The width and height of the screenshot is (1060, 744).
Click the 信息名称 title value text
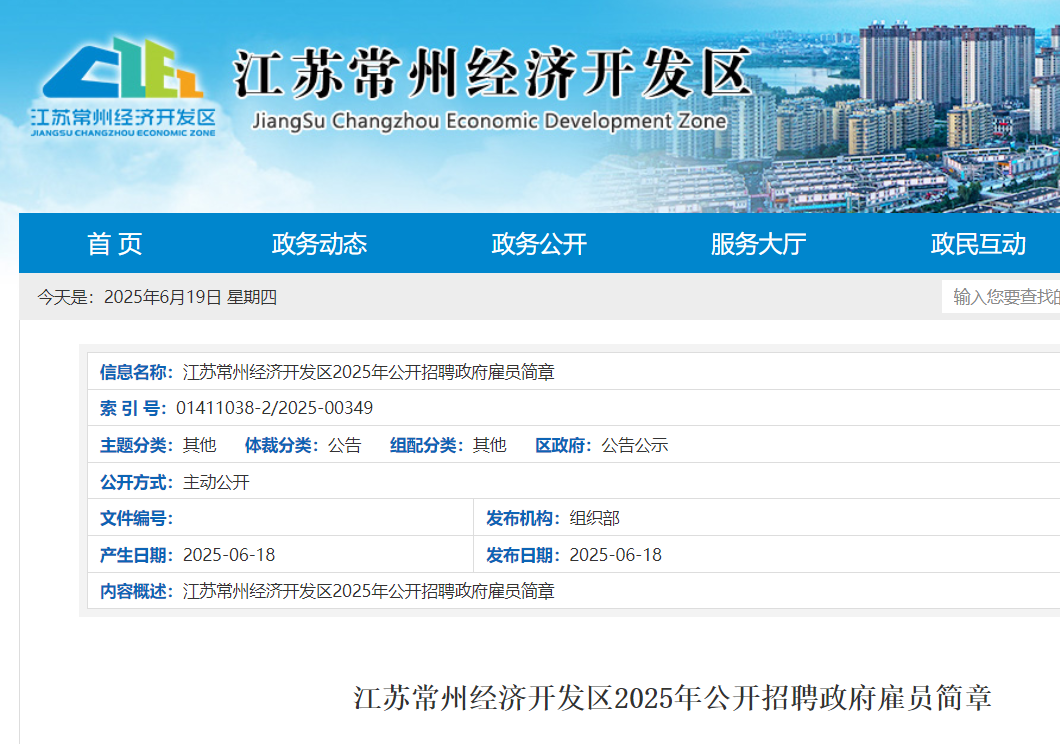click(368, 372)
